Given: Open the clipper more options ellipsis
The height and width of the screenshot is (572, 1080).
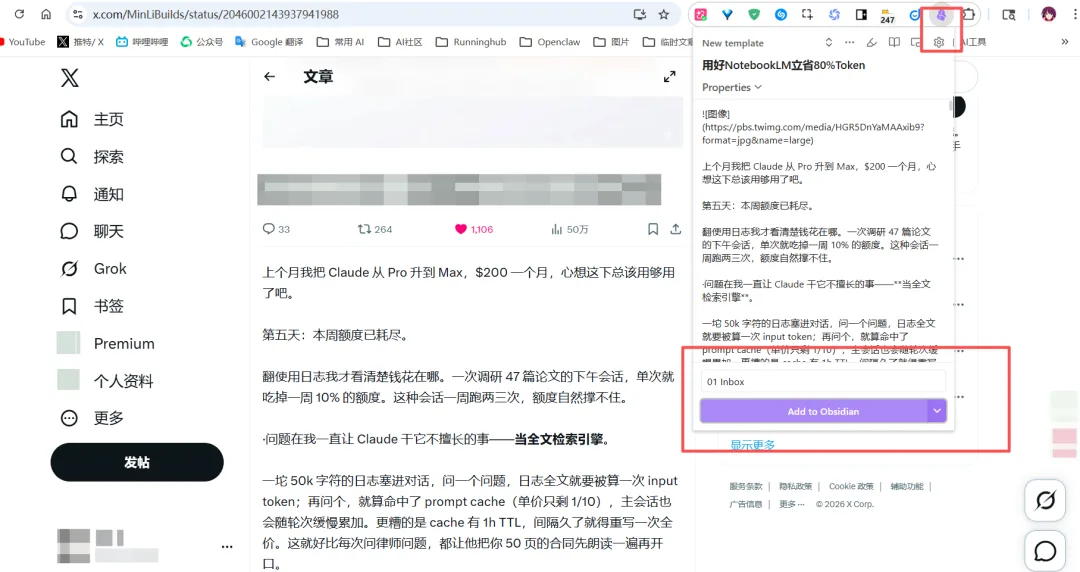Looking at the screenshot, I should click(x=849, y=43).
